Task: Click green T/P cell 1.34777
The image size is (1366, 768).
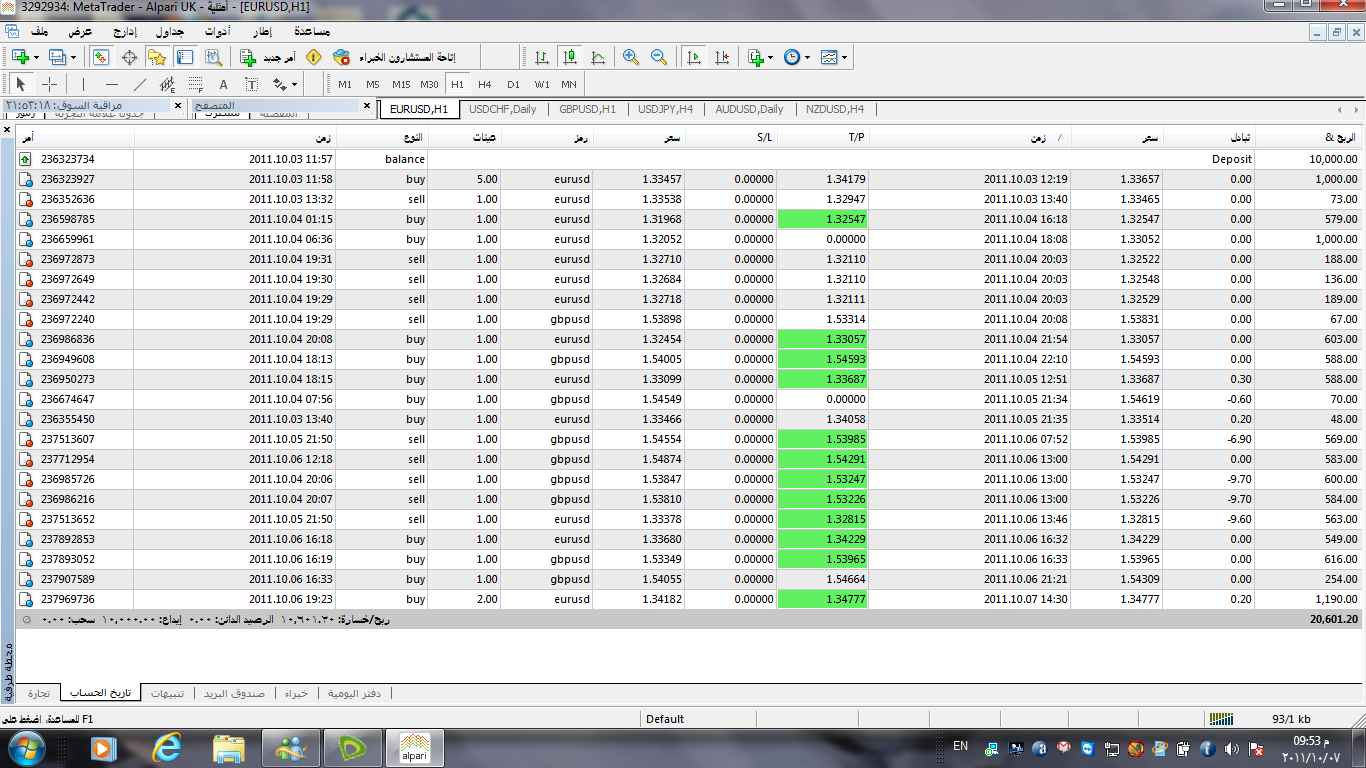Action: point(823,599)
